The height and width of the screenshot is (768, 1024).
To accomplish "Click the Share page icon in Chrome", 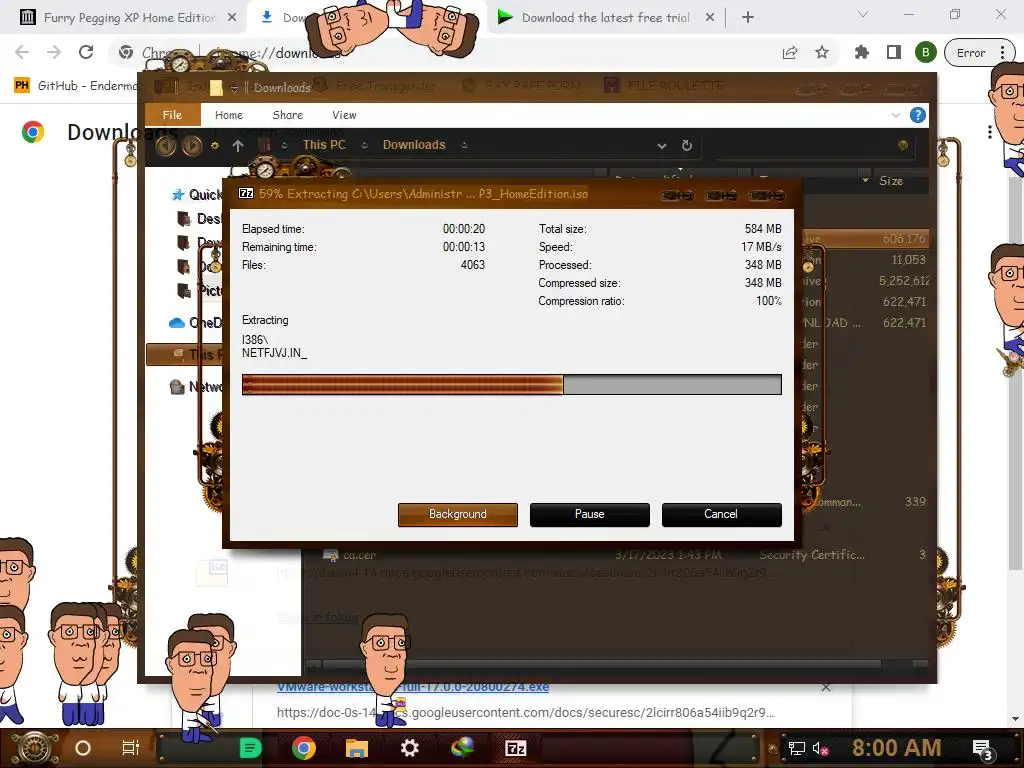I will point(790,53).
